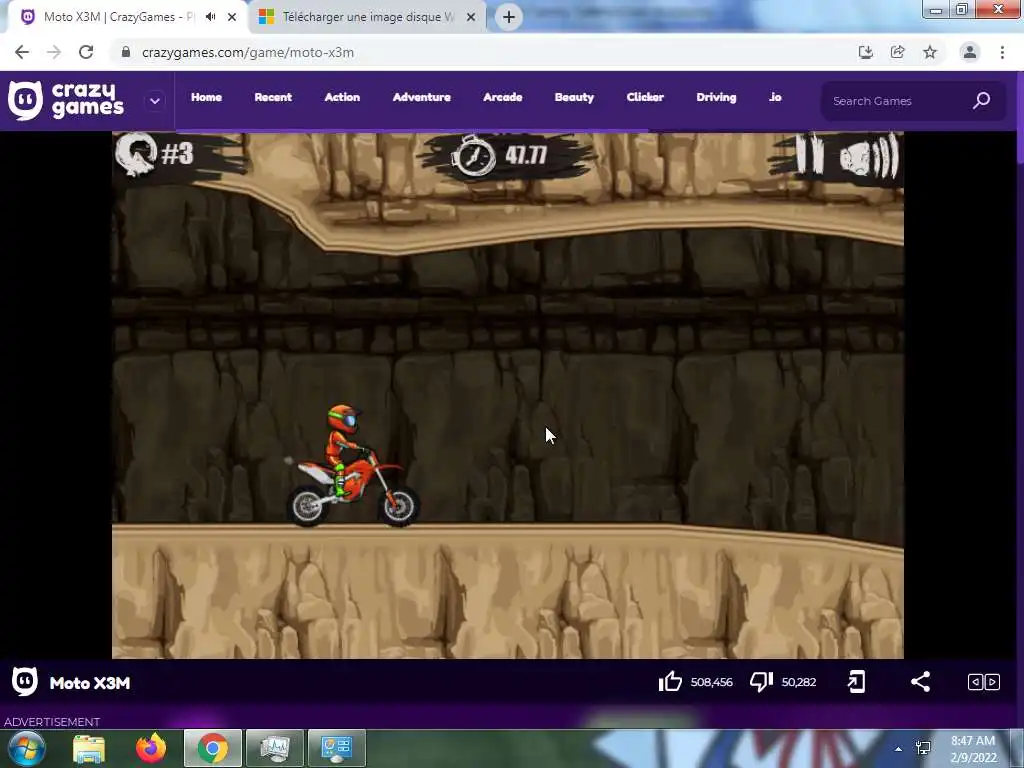
Task: Click the 50,282 dislikes count
Action: [x=799, y=682]
